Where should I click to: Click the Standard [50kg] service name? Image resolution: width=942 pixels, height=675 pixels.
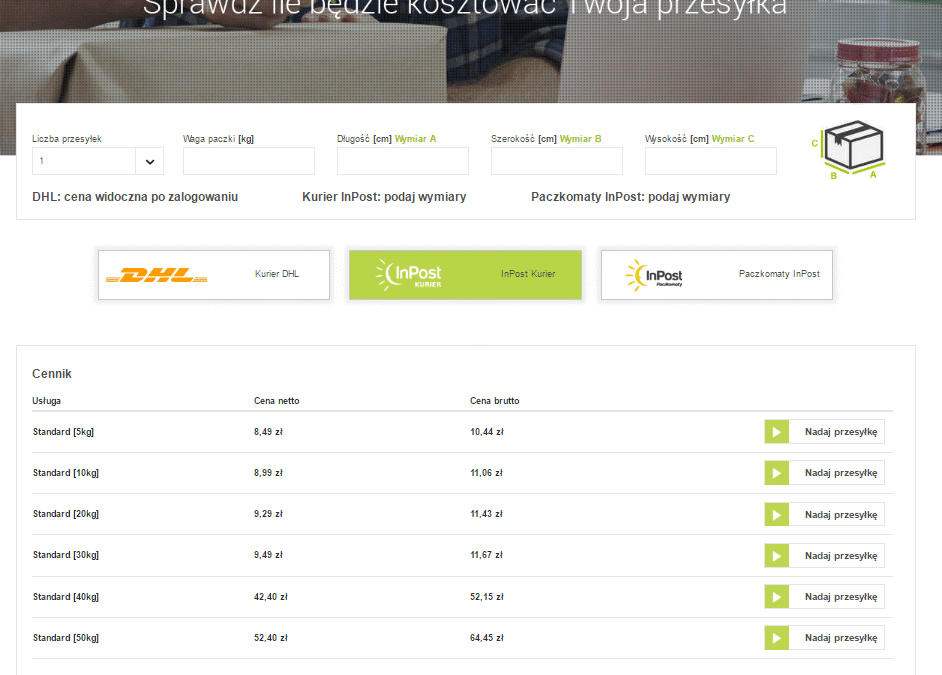coord(65,638)
